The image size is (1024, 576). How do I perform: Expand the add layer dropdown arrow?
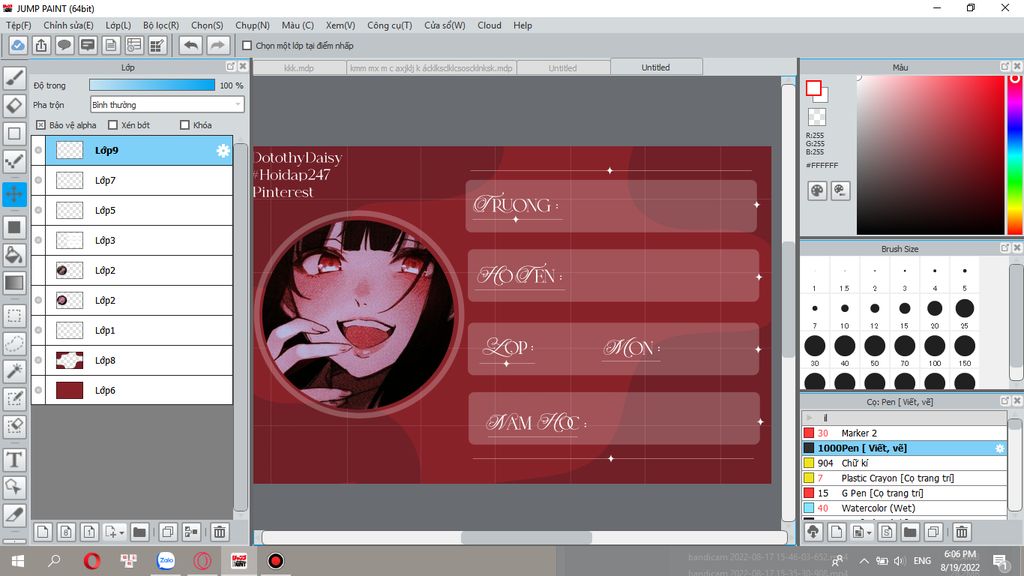pos(121,533)
